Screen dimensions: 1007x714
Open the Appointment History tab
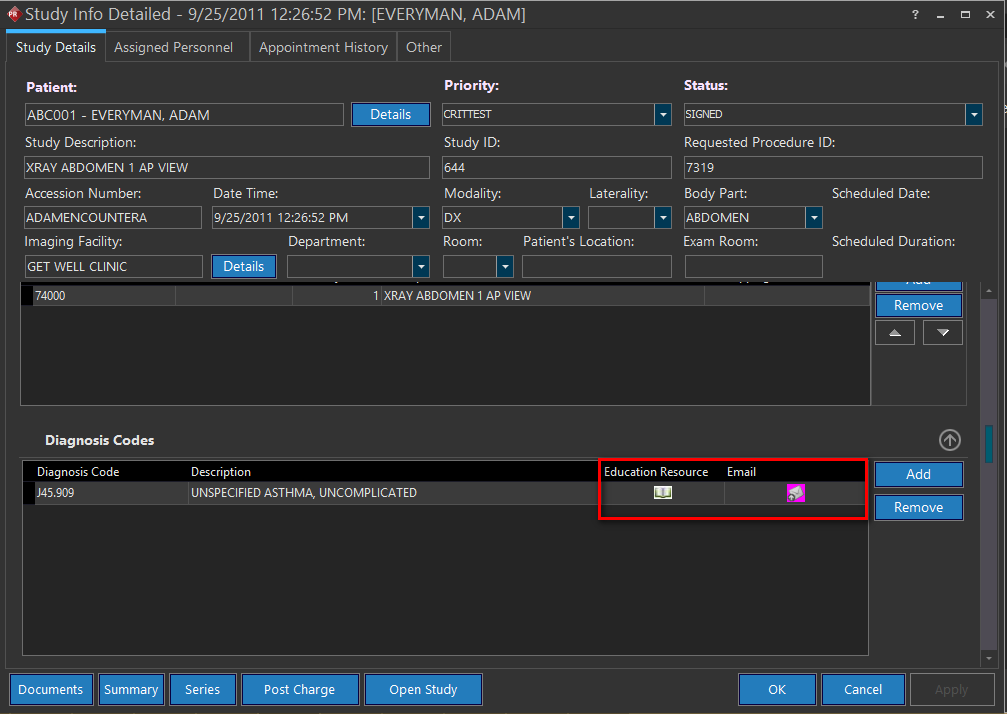pyautogui.click(x=323, y=47)
